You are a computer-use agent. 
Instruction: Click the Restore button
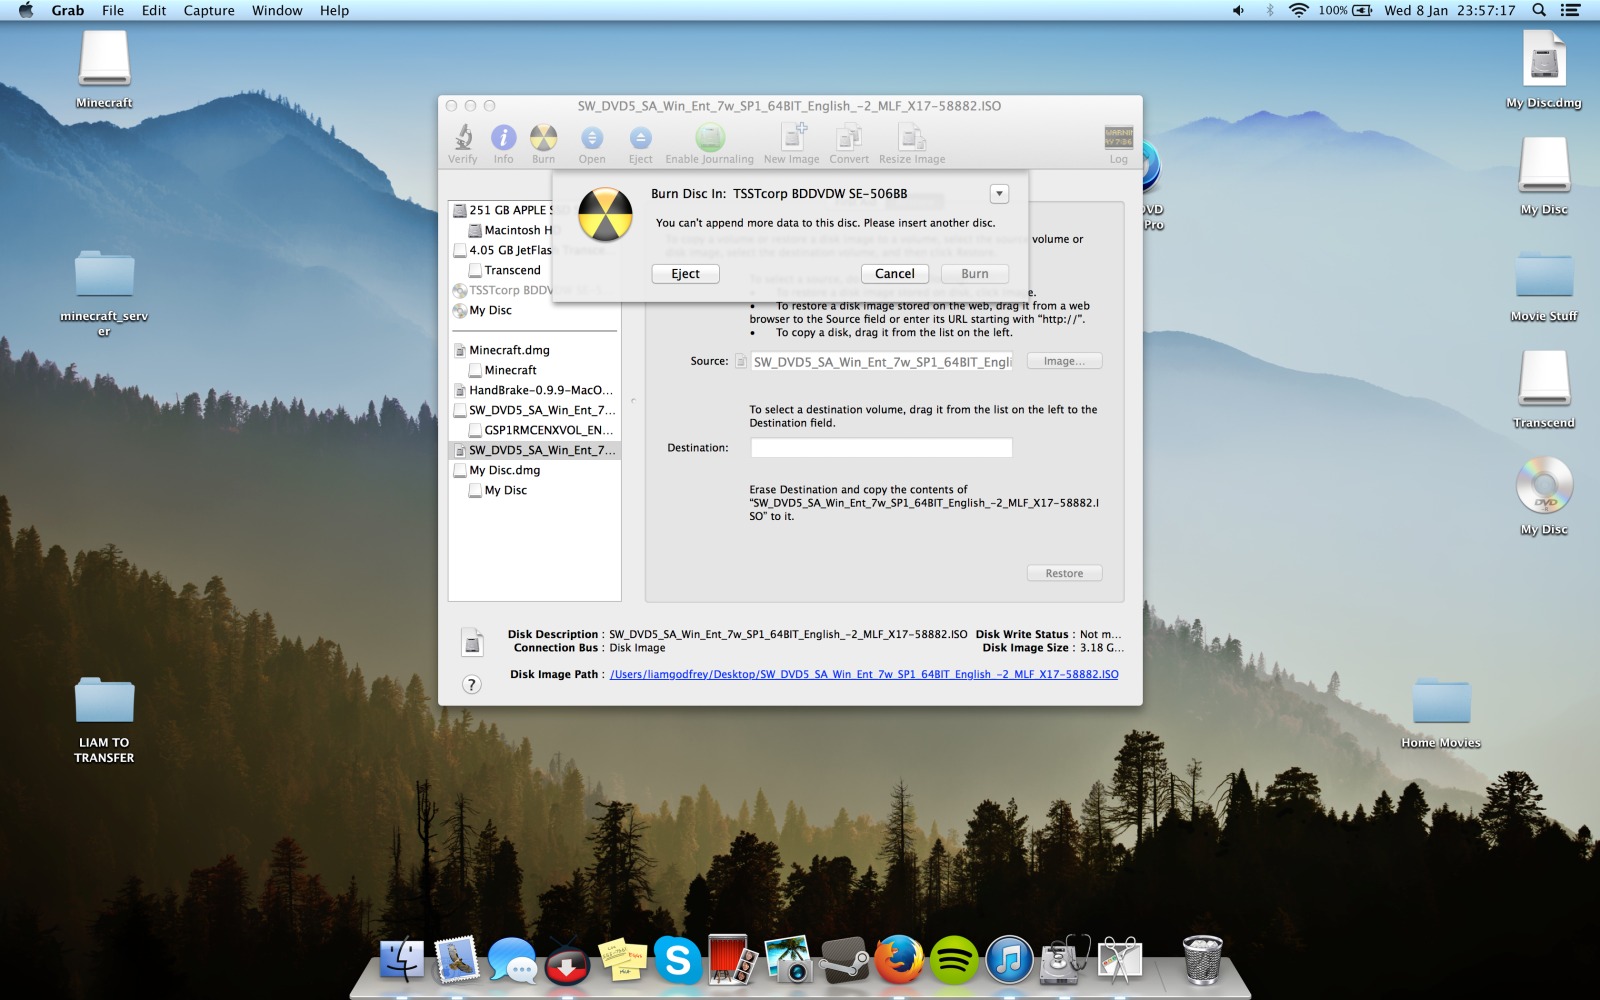(1064, 573)
